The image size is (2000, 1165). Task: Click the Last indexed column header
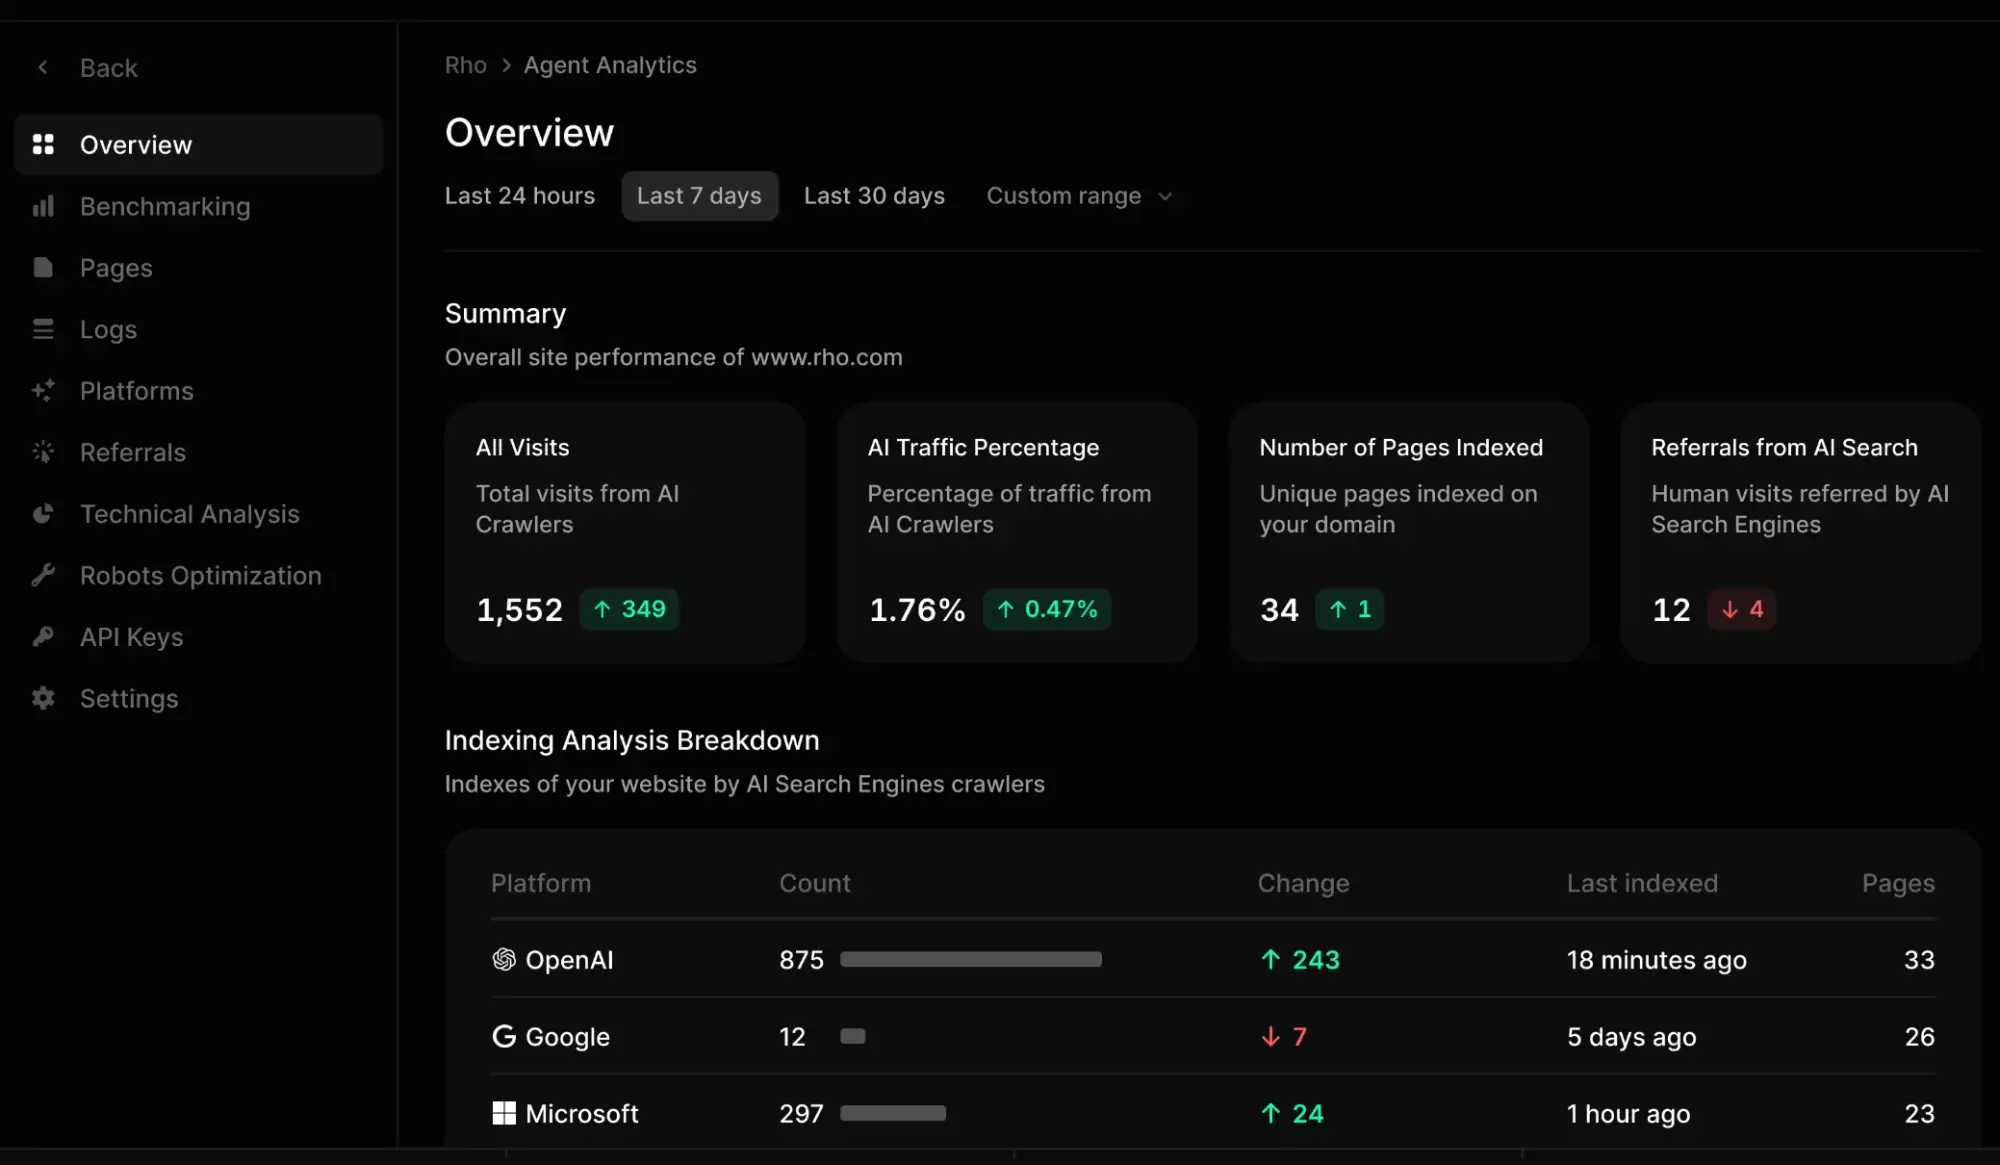coord(1642,883)
